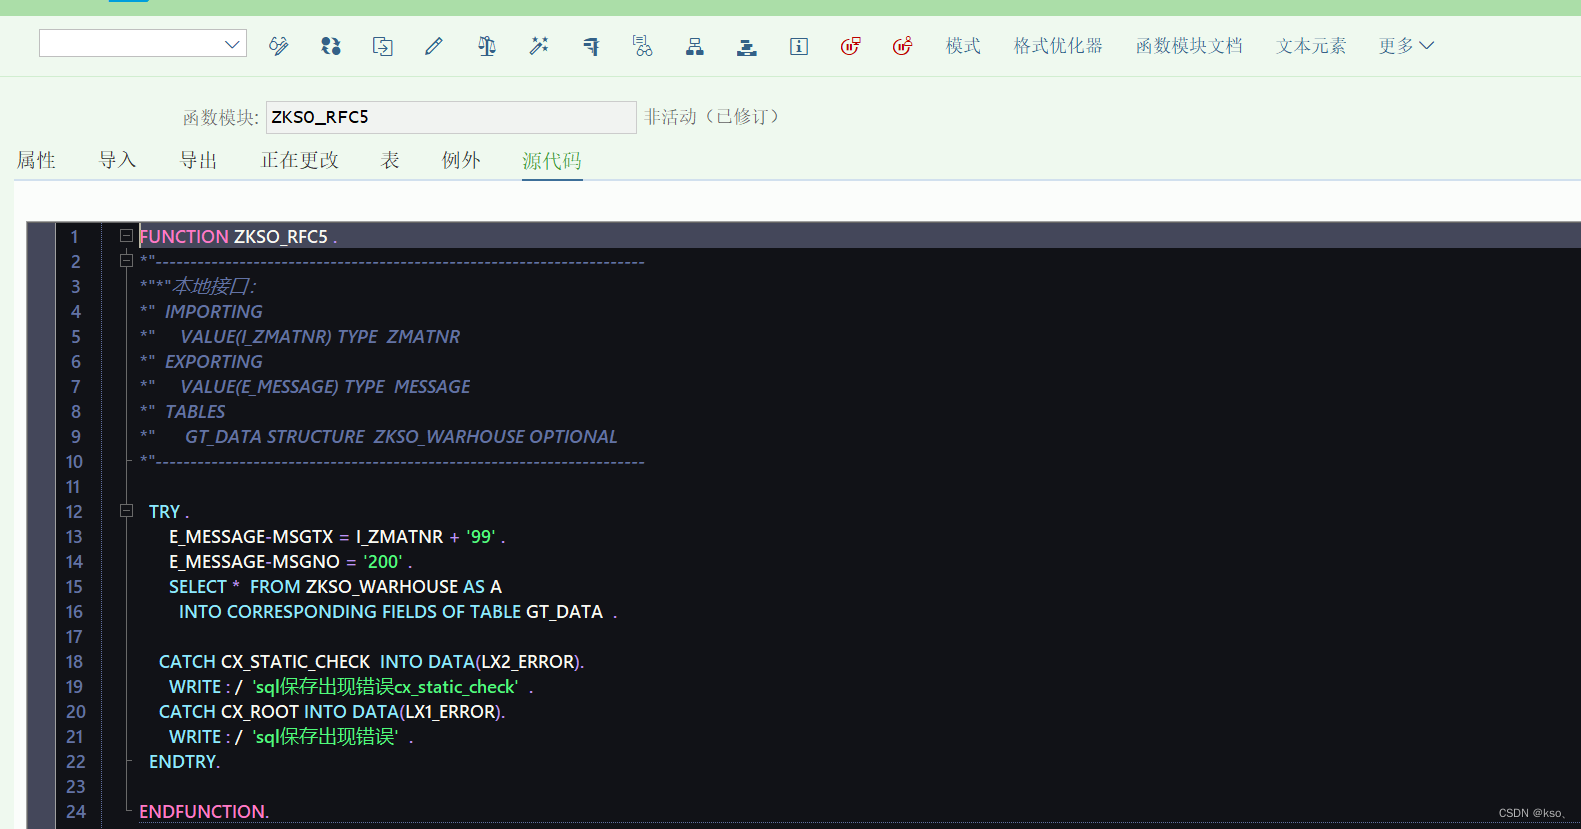
Task: Click the 非活动（已修订）status text
Action: 712,117
